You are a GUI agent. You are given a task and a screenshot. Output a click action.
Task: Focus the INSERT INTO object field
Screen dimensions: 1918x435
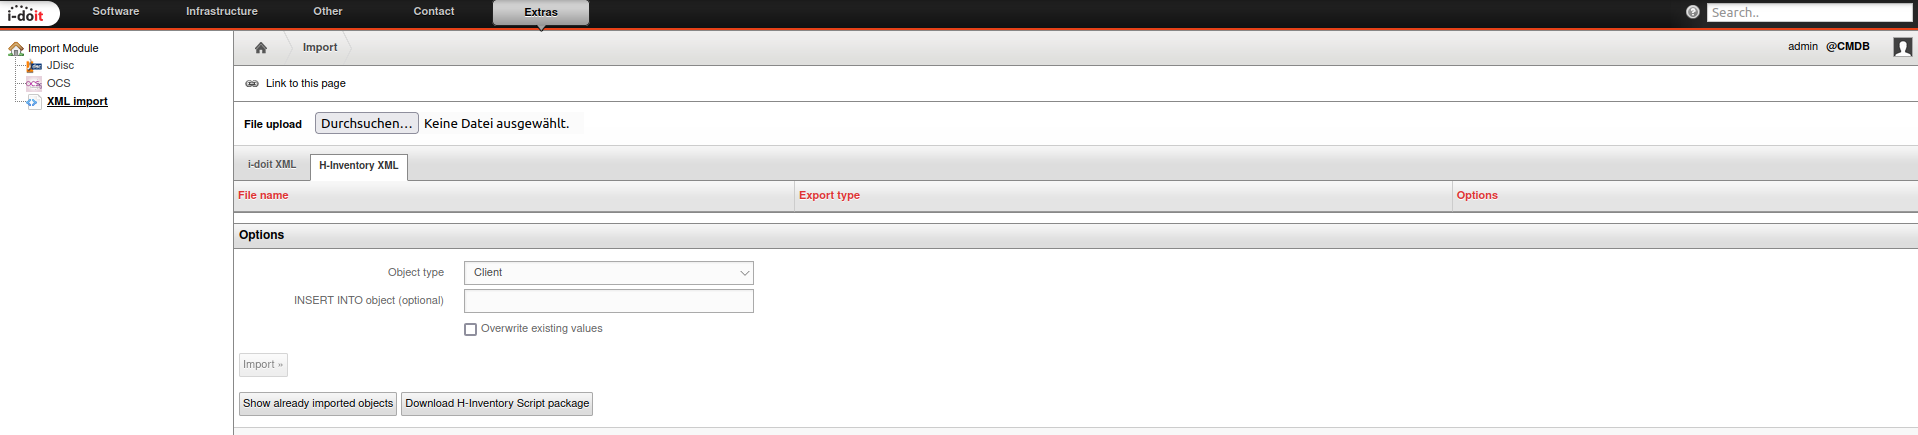pos(608,301)
